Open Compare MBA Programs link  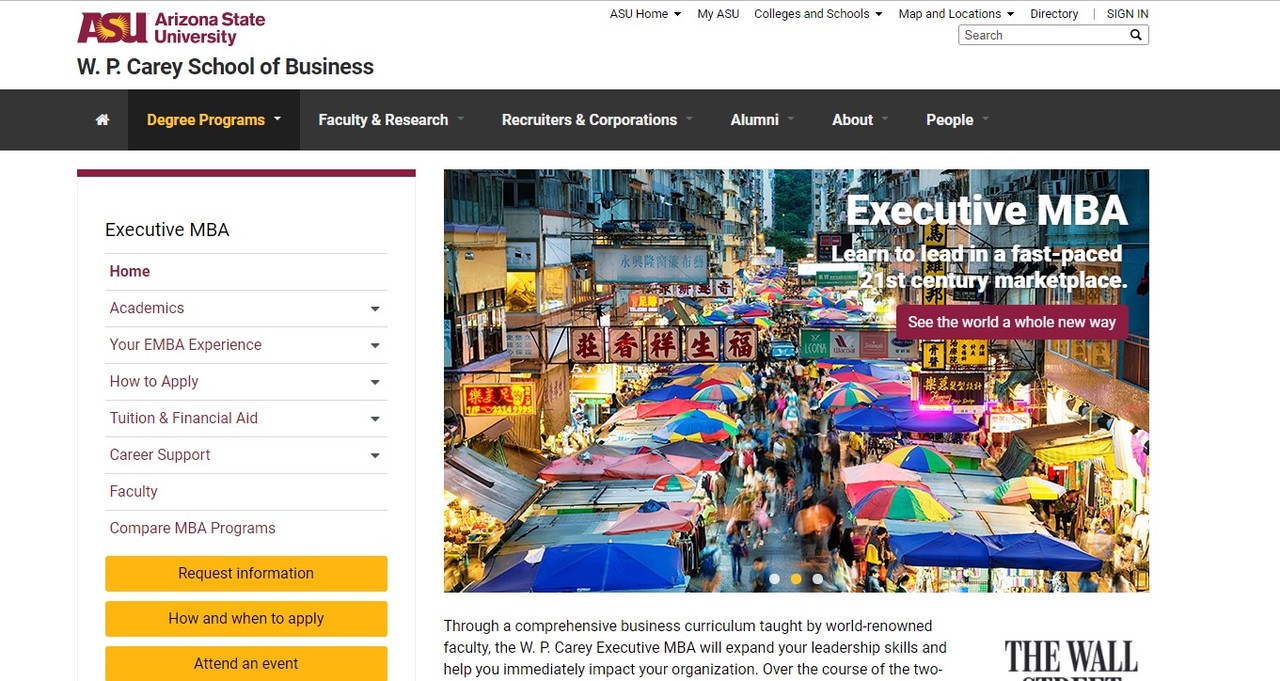(x=192, y=528)
